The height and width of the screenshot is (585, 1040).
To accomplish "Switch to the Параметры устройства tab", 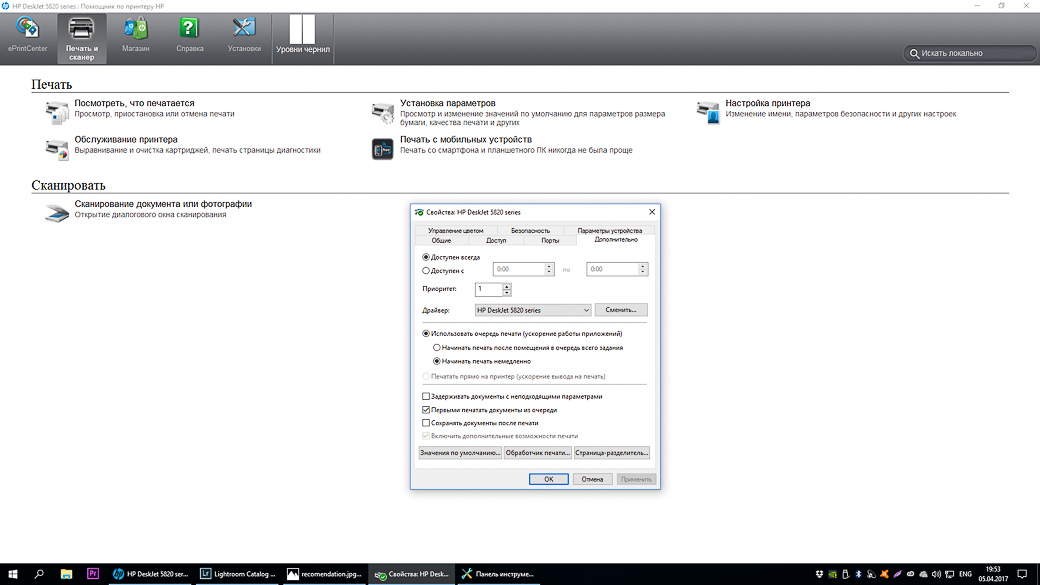I will pos(610,231).
